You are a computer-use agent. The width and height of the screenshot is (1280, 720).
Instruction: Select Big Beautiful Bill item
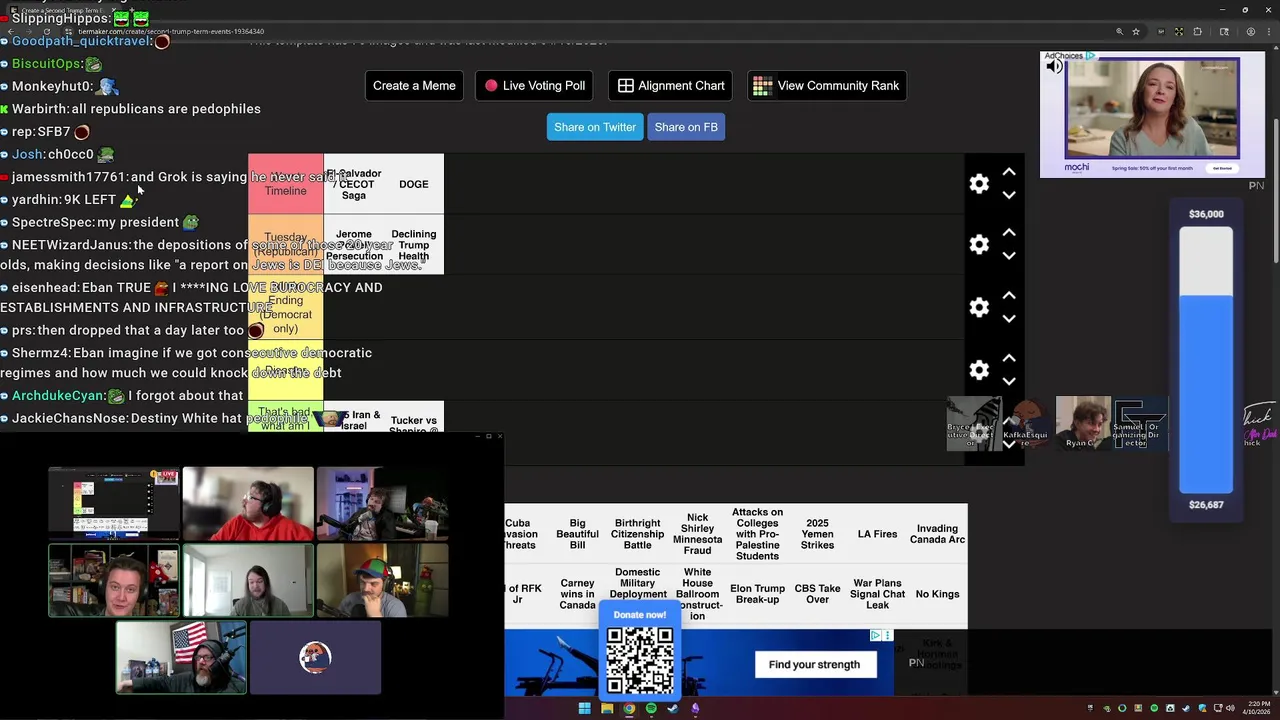(577, 534)
